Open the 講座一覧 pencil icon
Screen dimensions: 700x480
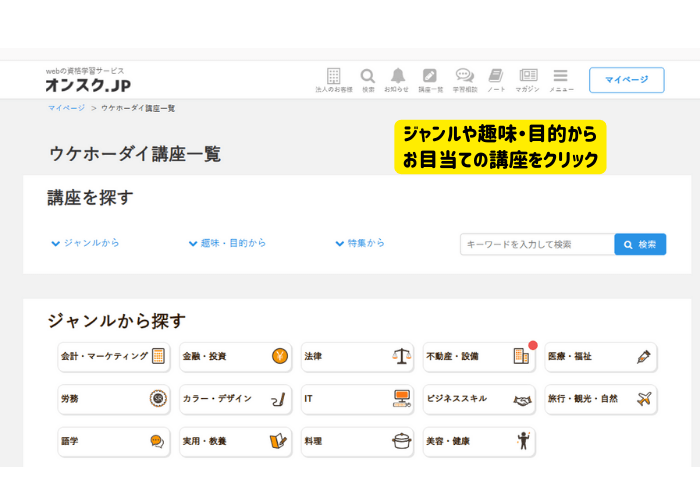pos(430,77)
